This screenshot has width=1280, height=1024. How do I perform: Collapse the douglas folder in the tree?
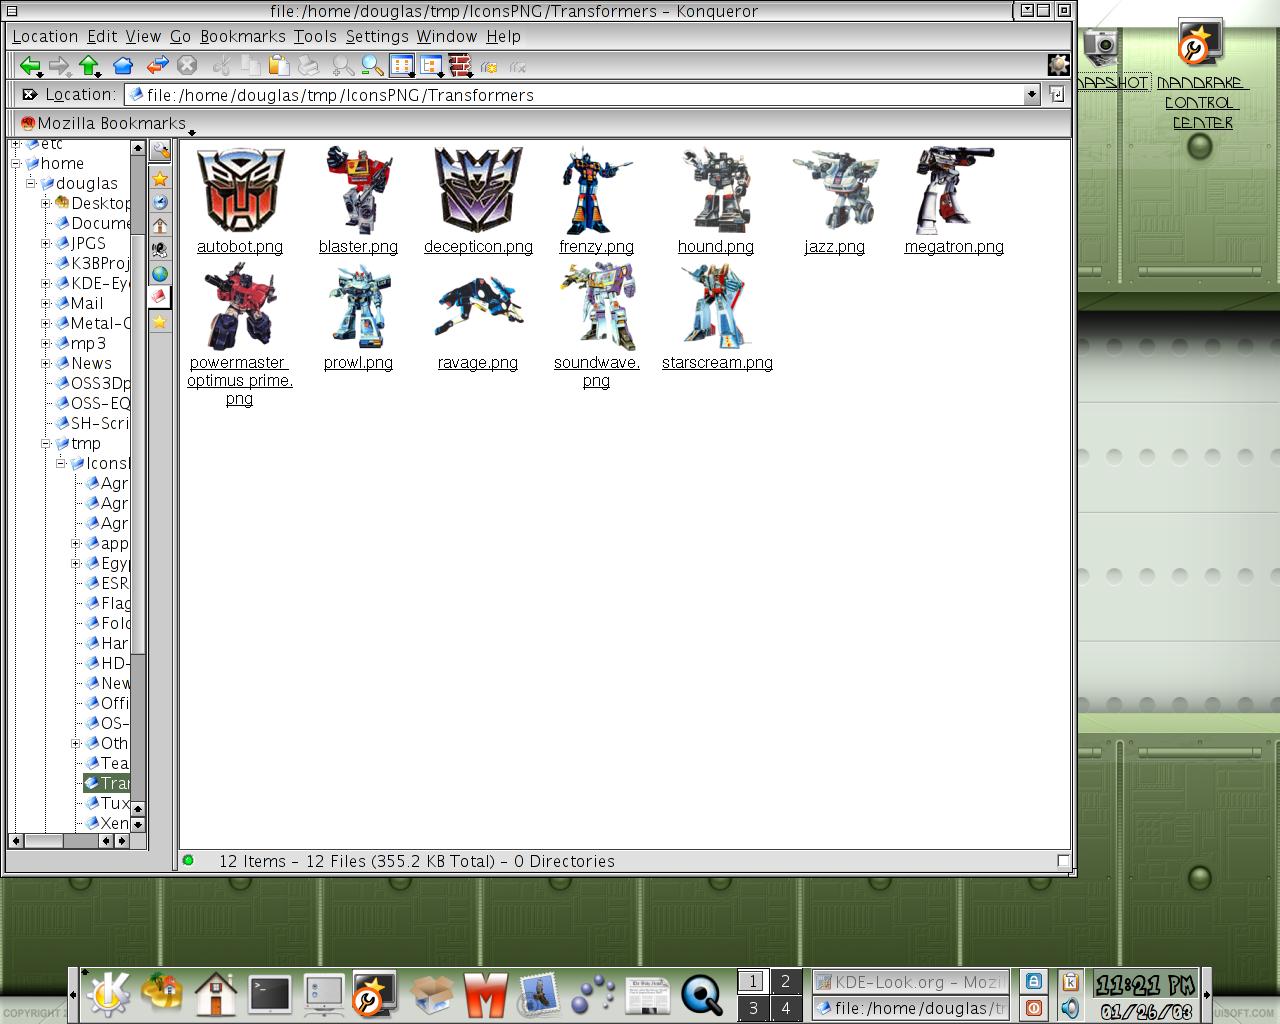click(x=31, y=183)
